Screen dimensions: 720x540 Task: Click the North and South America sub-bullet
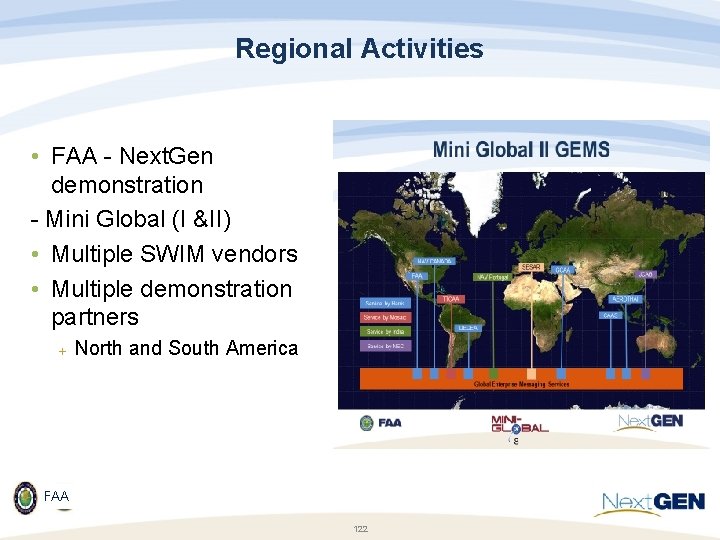tap(186, 348)
